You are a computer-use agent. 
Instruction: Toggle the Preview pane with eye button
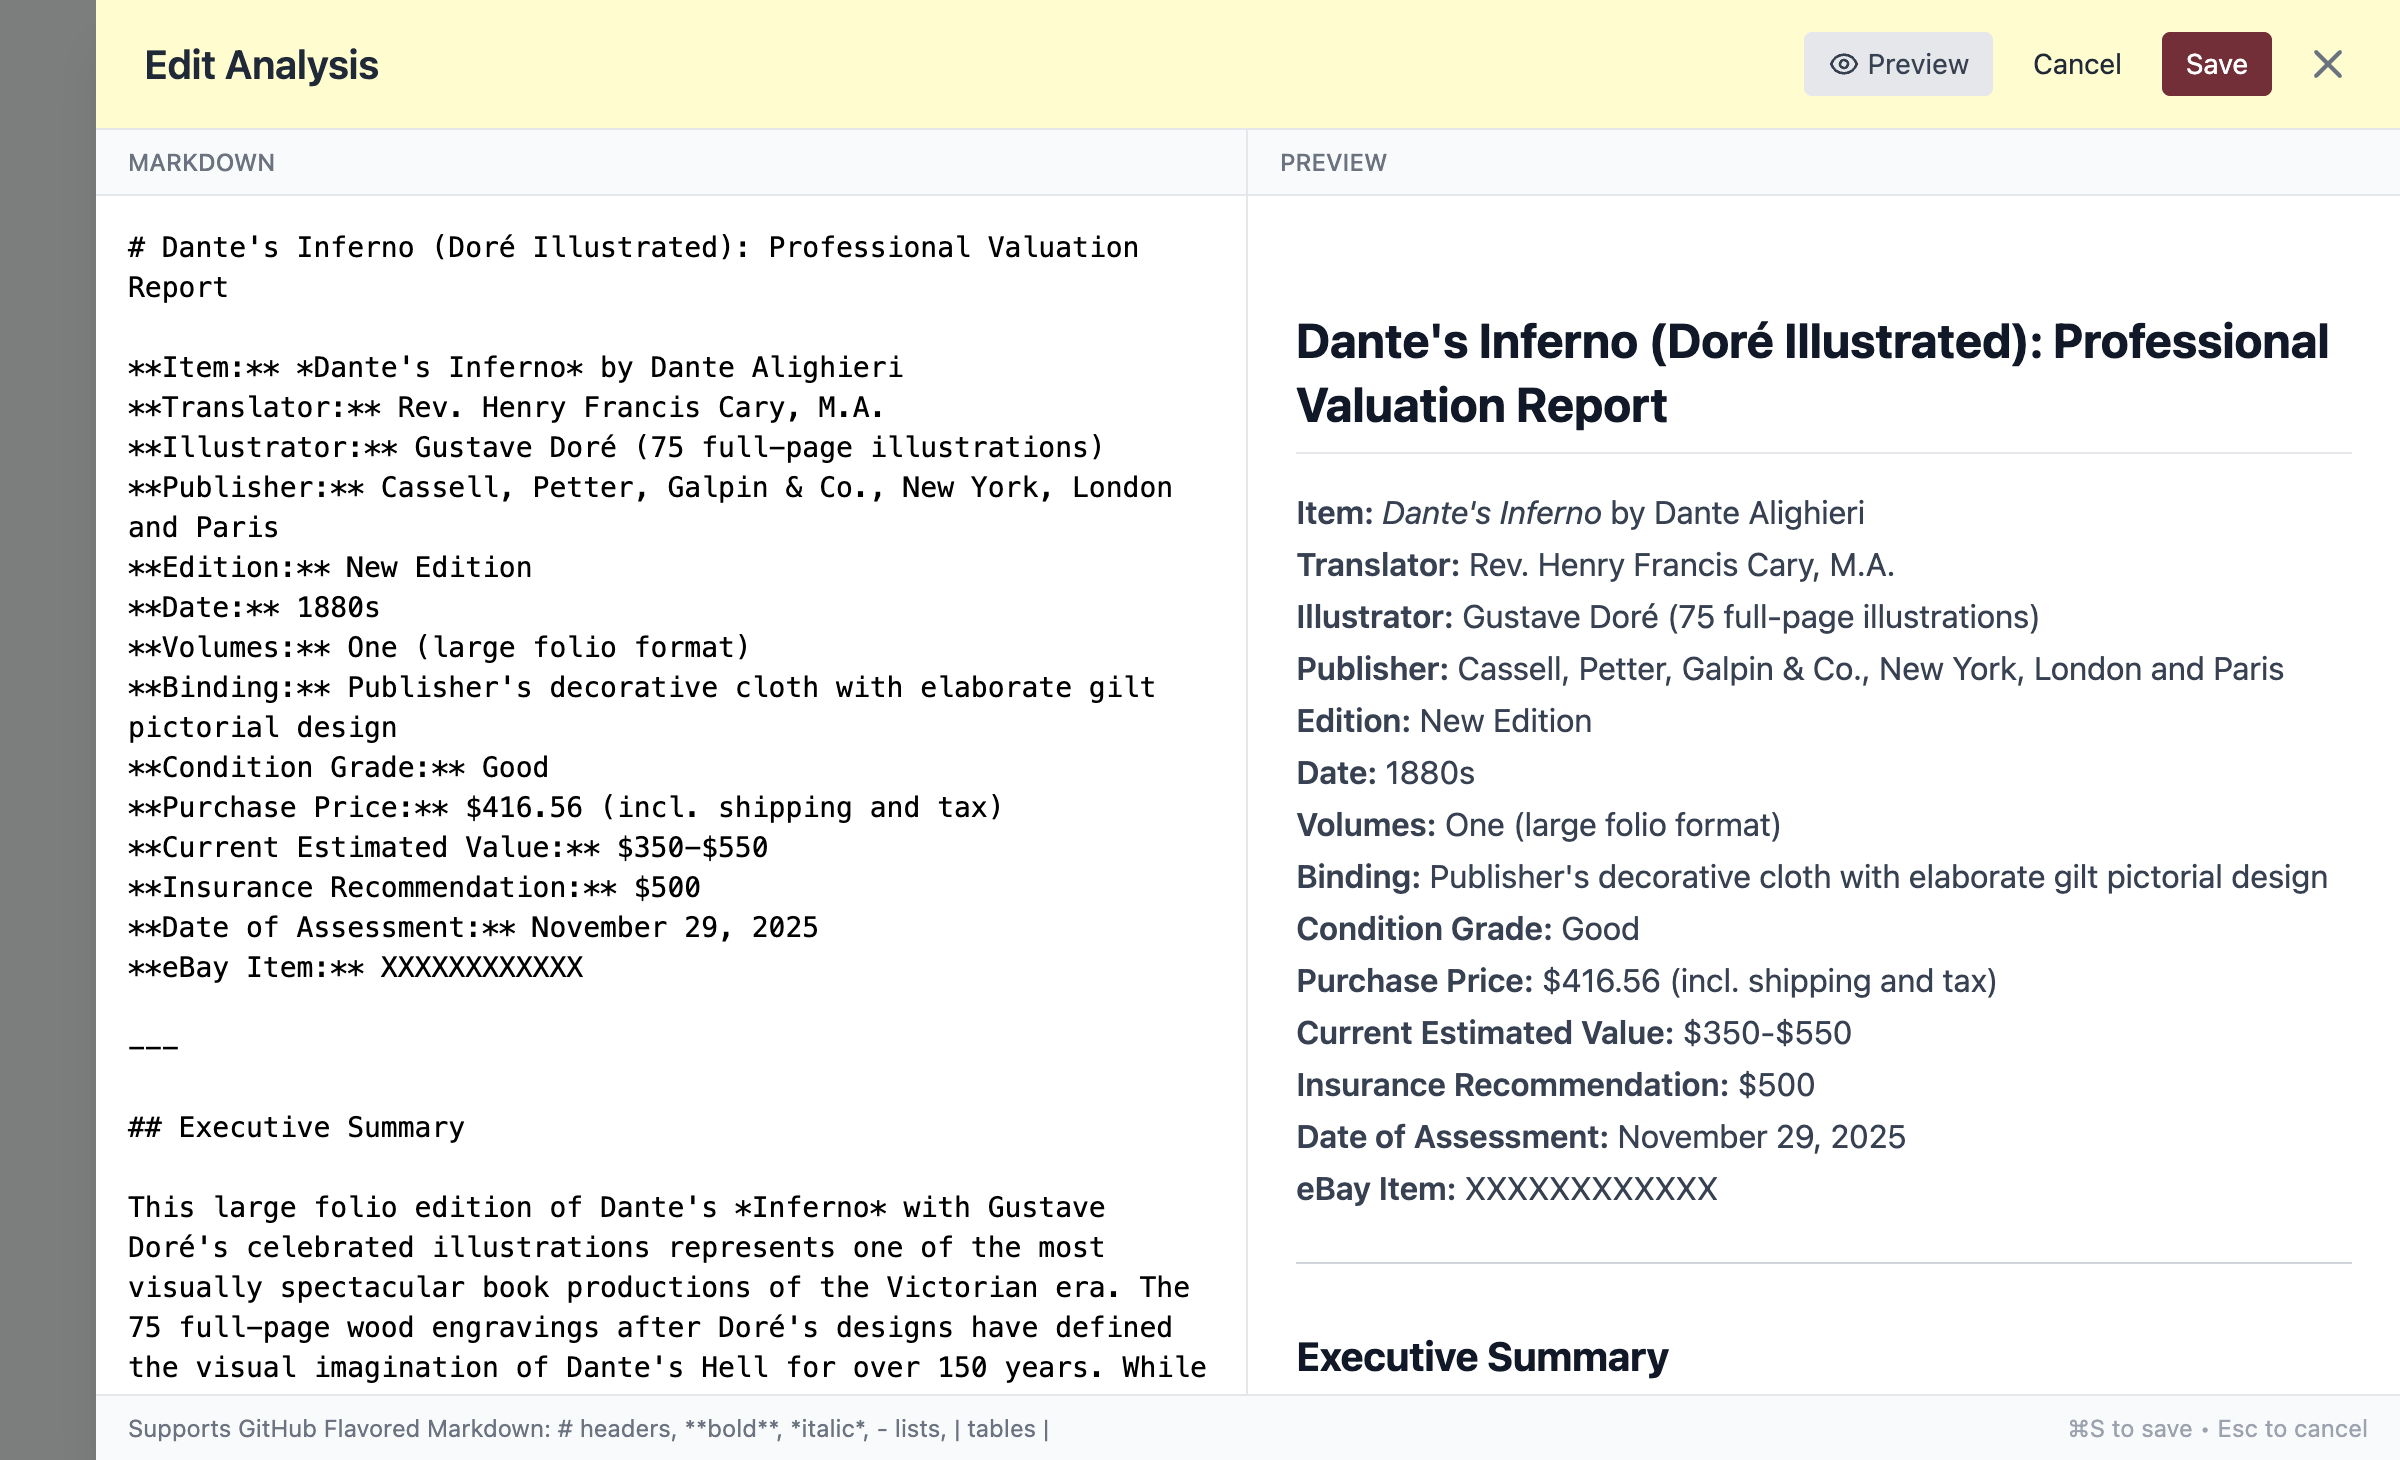click(x=1897, y=64)
